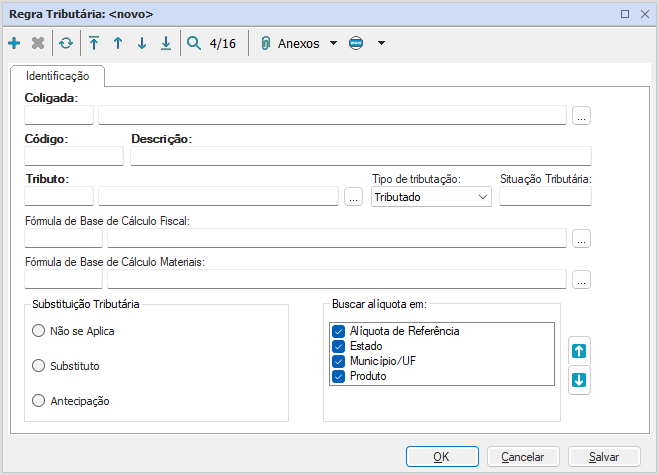The image size is (659, 475).
Task: Click the add new record plus icon
Action: coord(14,43)
